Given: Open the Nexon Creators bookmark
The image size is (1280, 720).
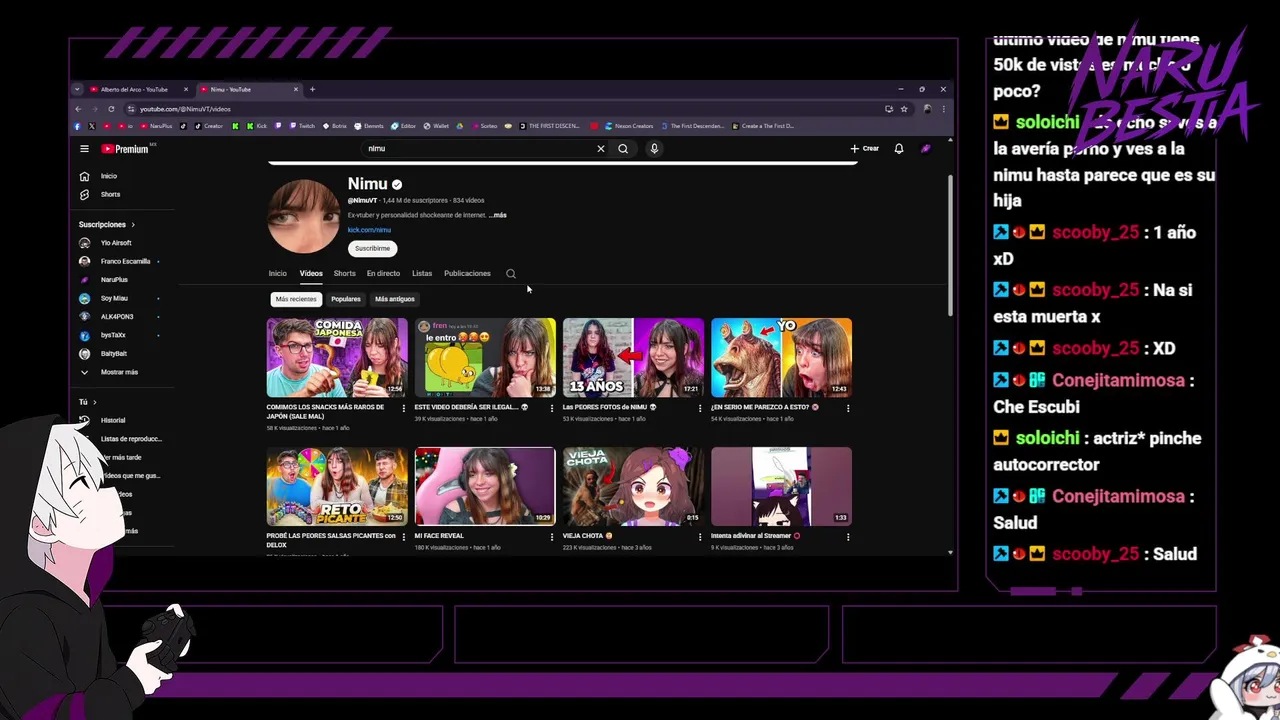Looking at the screenshot, I should (628, 126).
